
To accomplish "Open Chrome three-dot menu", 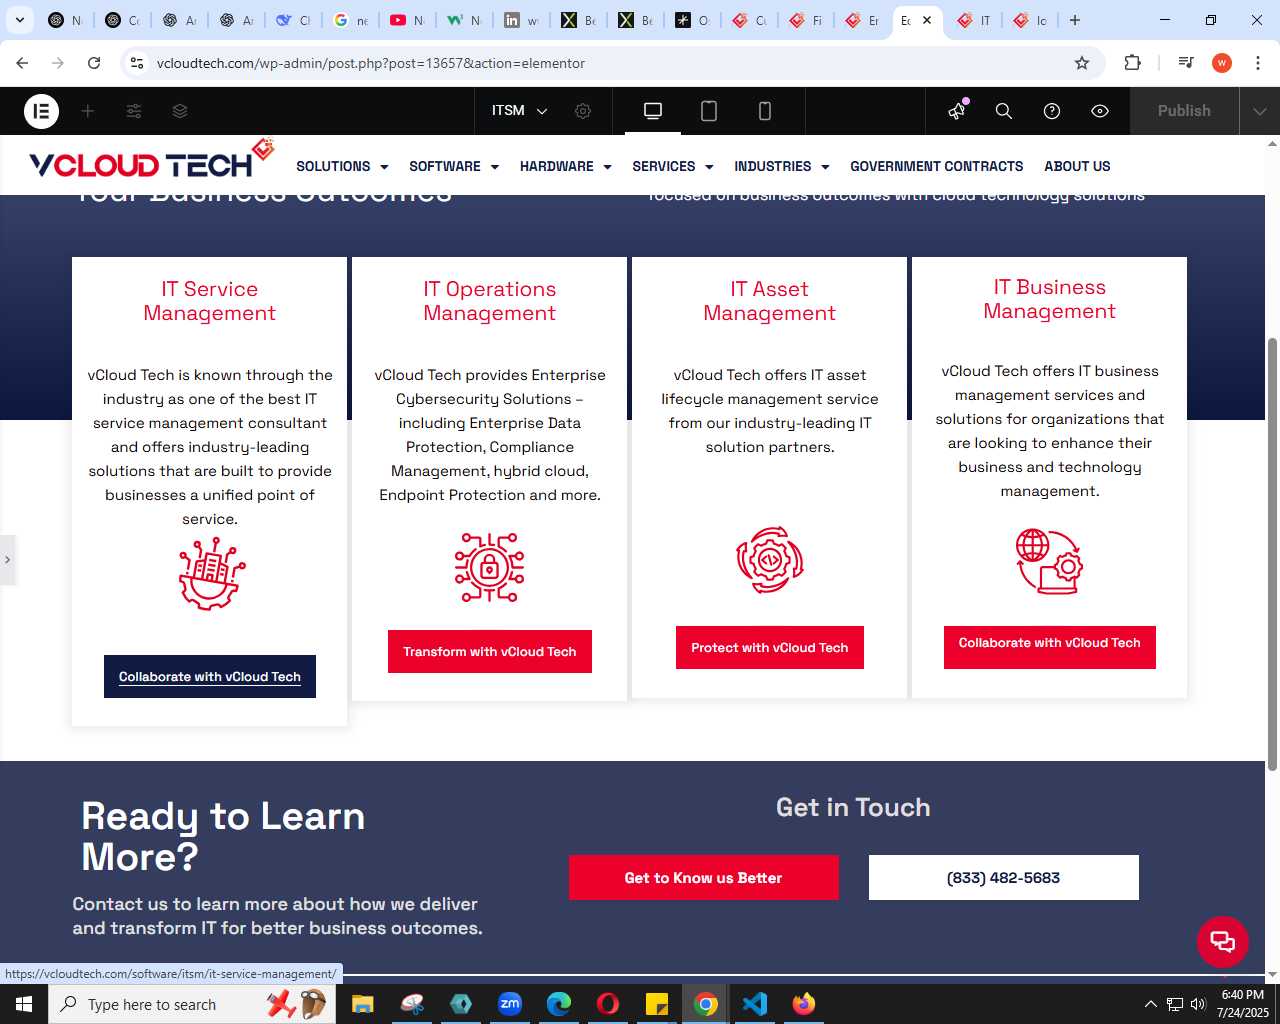I will tap(1257, 63).
